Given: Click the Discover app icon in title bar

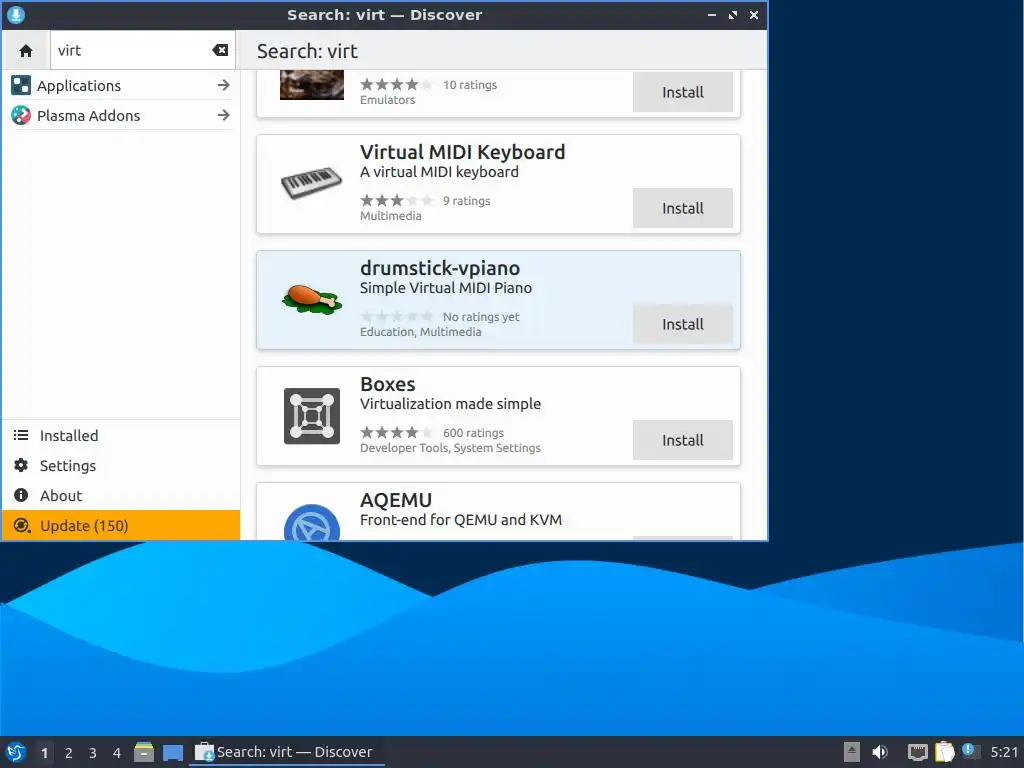Looking at the screenshot, I should [16, 14].
